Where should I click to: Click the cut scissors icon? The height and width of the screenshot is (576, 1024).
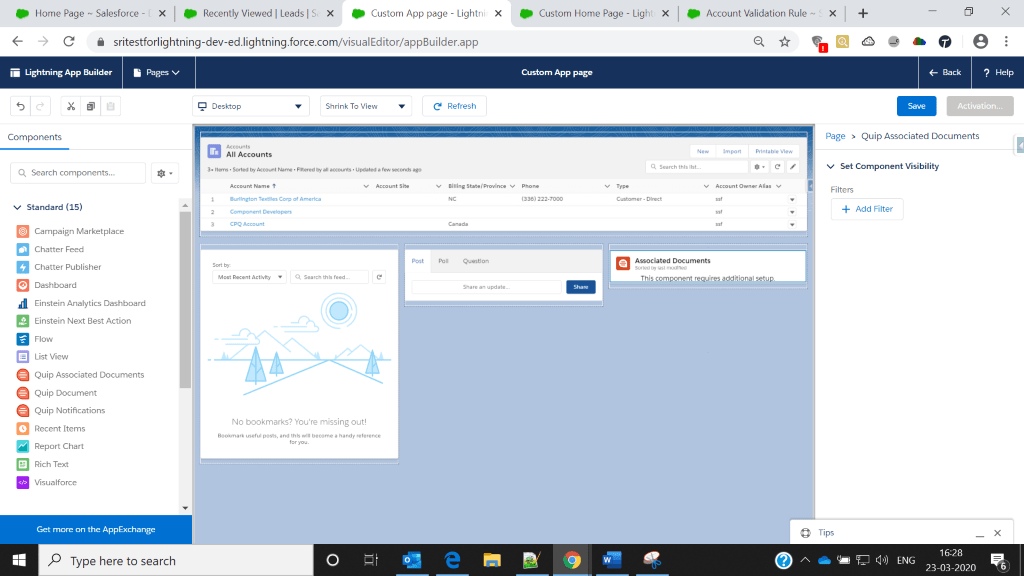click(70, 106)
